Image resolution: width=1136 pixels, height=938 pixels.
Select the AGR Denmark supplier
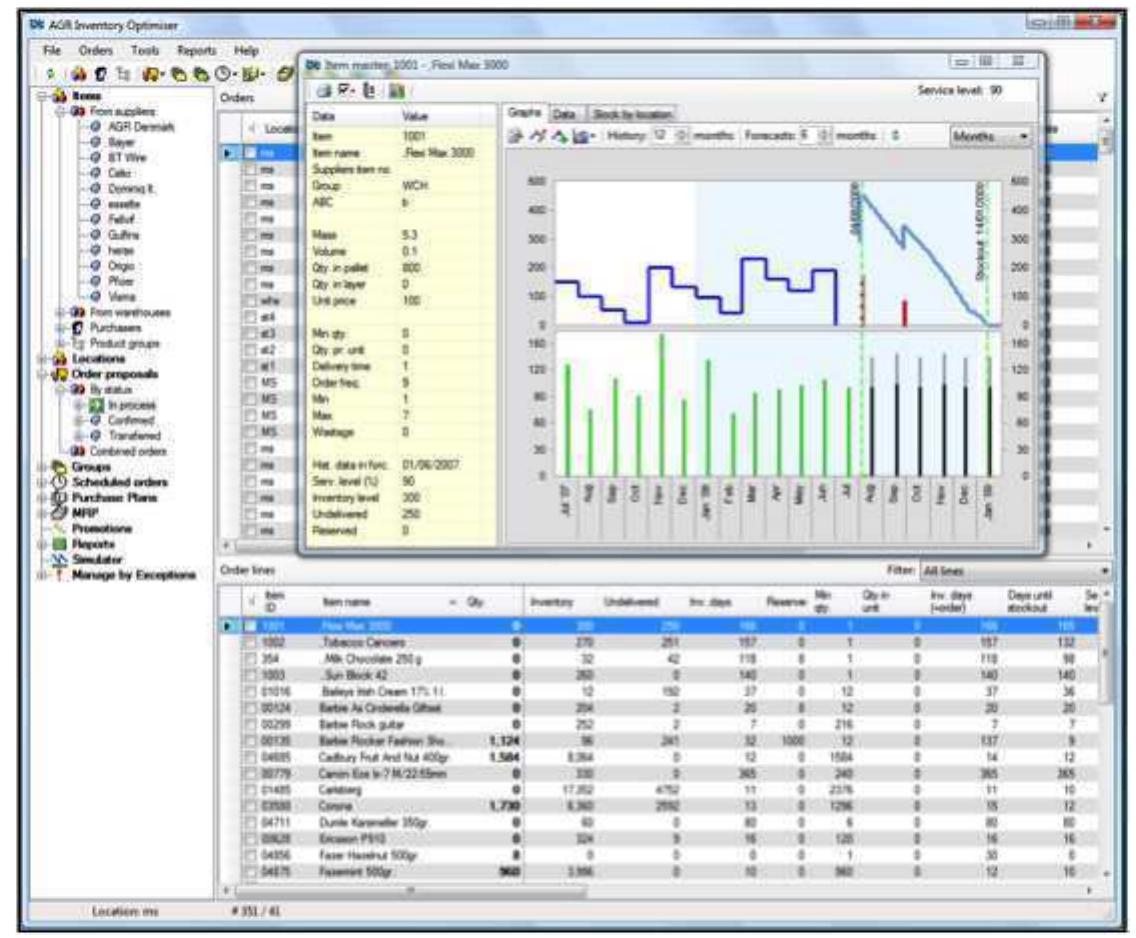pyautogui.click(x=141, y=127)
